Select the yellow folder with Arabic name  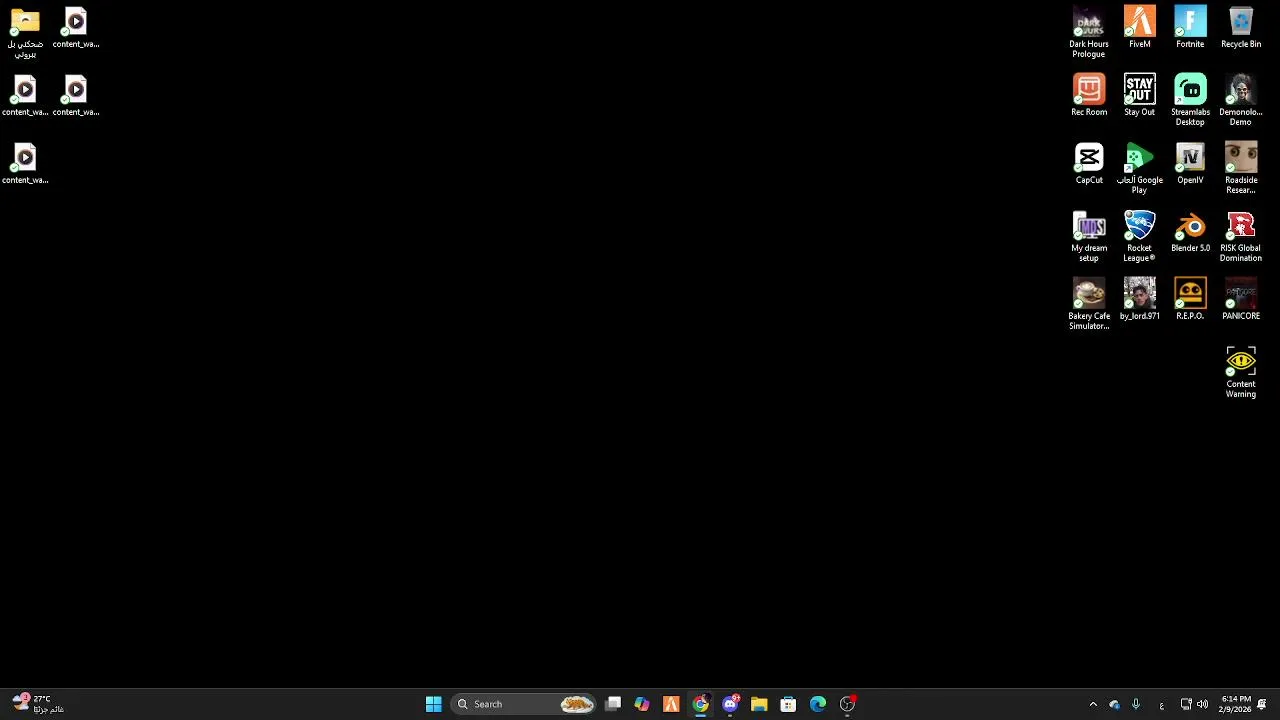(x=25, y=32)
